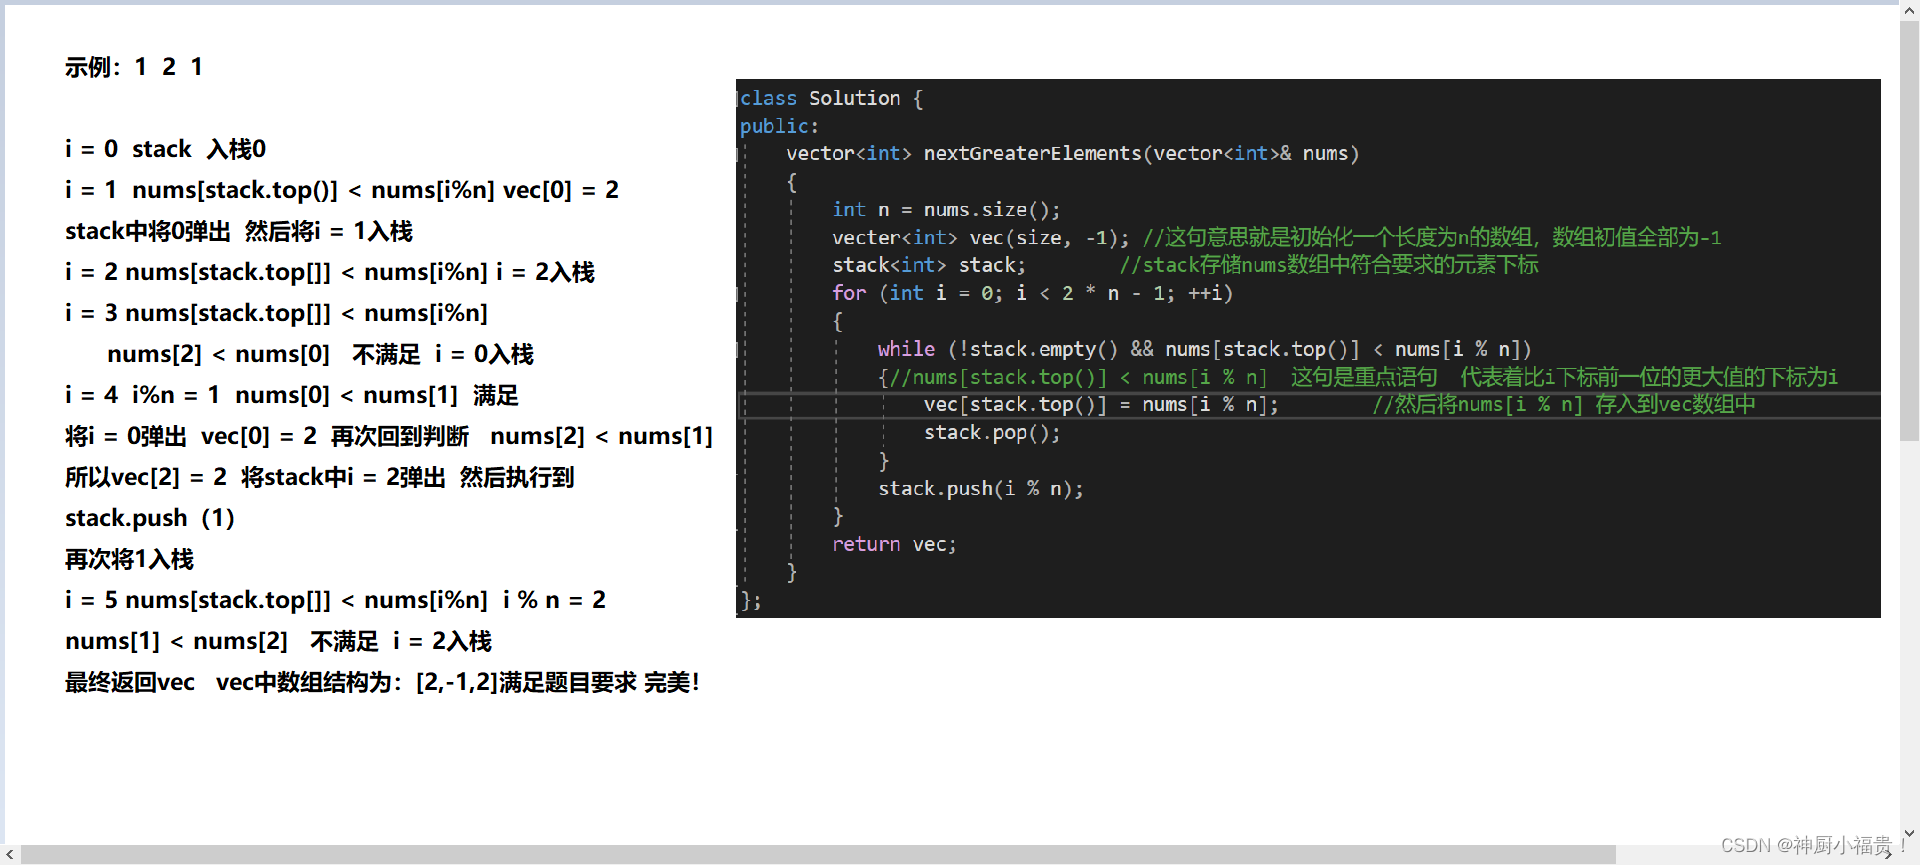Screen dimensions: 1920x865
Task: Click the comment about initializing array to -1
Action: coord(1432,237)
